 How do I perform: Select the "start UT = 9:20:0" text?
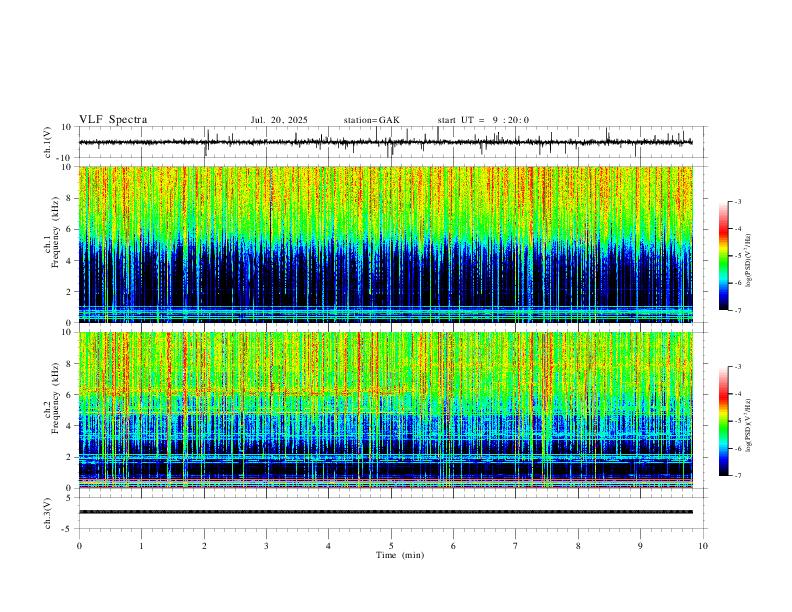pyautogui.click(x=483, y=120)
